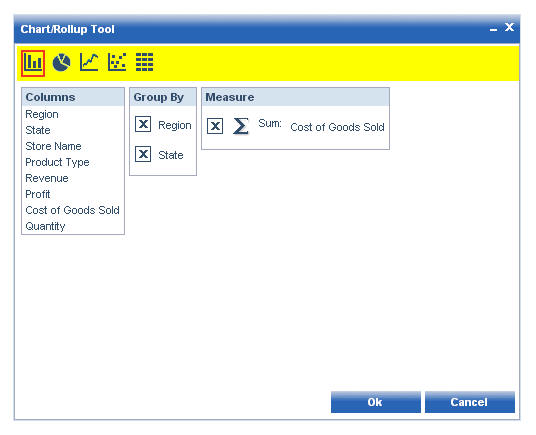Remove State from Group By
The height and width of the screenshot is (435, 536).
pyautogui.click(x=143, y=154)
